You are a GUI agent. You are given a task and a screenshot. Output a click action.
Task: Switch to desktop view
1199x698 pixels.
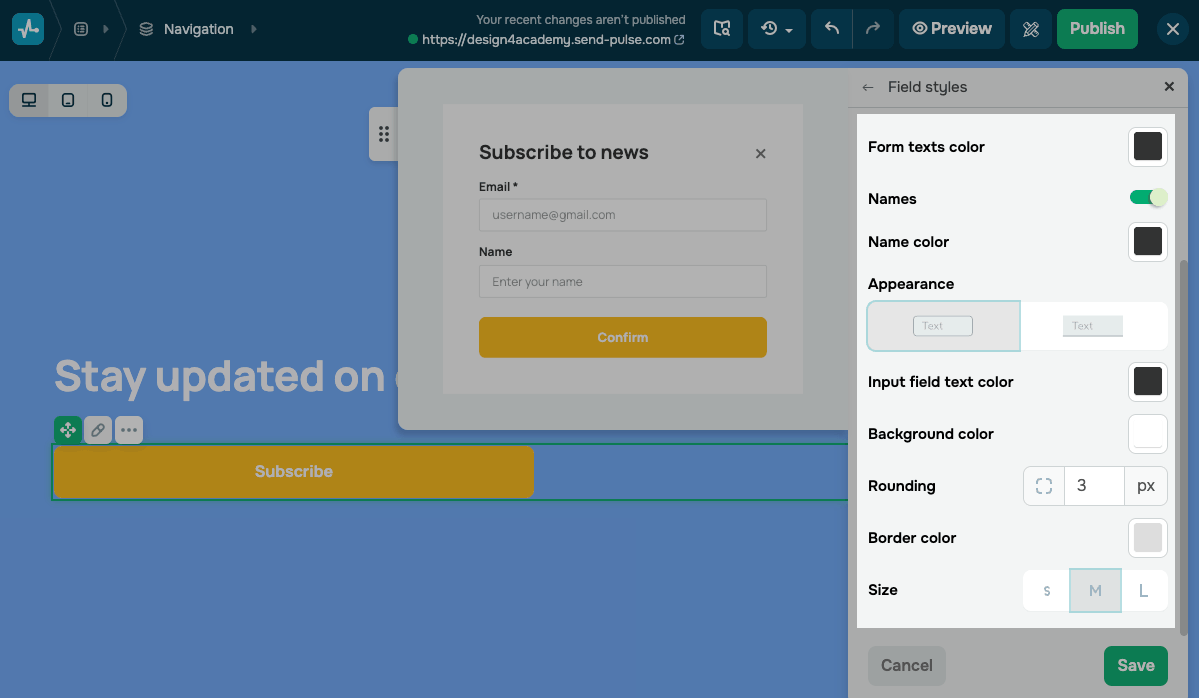(x=29, y=100)
